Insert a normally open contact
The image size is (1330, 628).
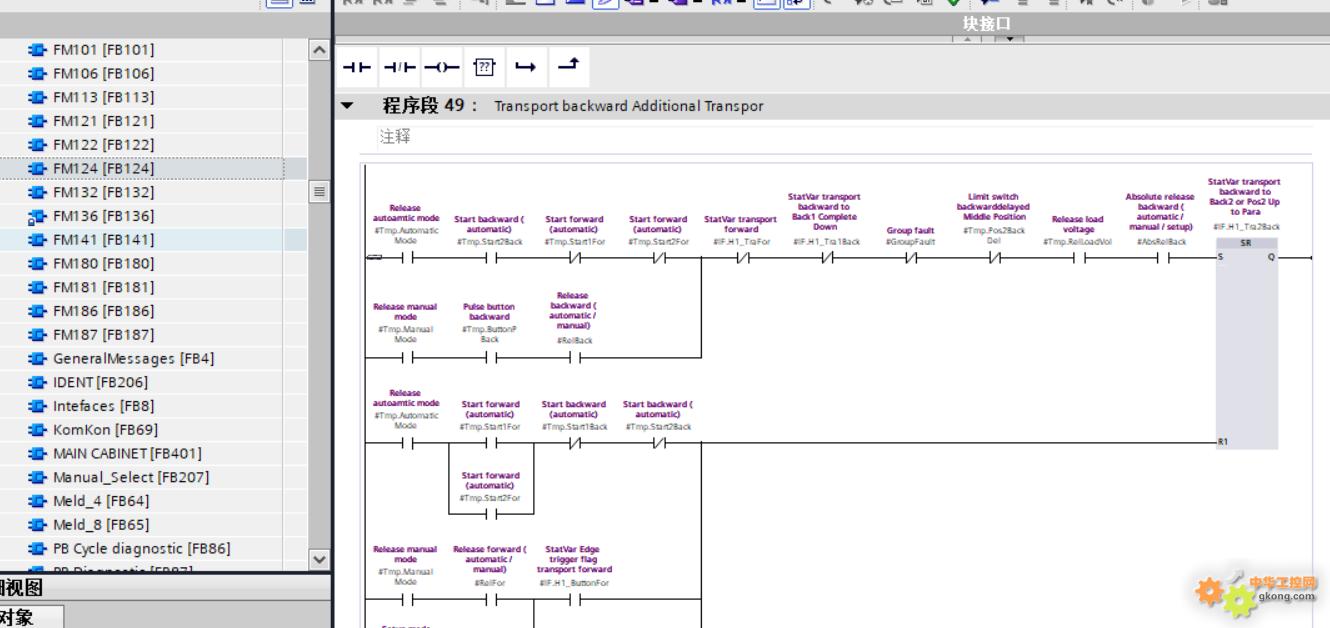click(x=356, y=67)
